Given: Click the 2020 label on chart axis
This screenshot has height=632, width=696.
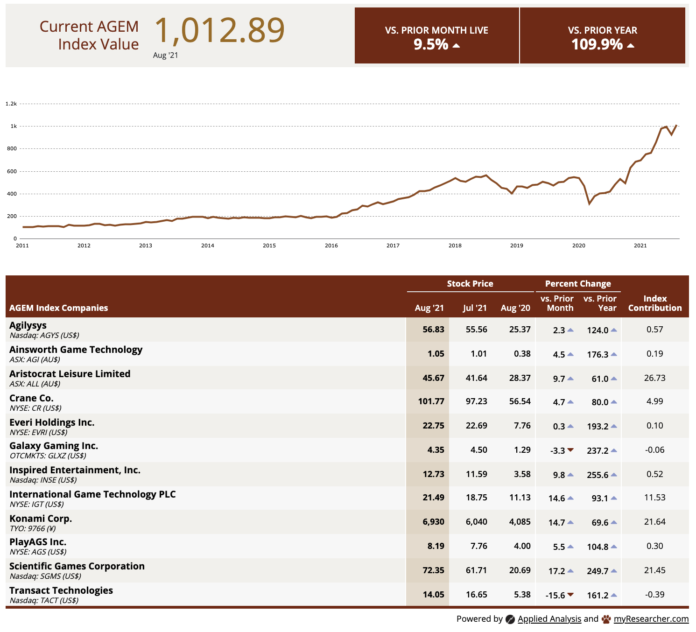Looking at the screenshot, I should pyautogui.click(x=578, y=245).
